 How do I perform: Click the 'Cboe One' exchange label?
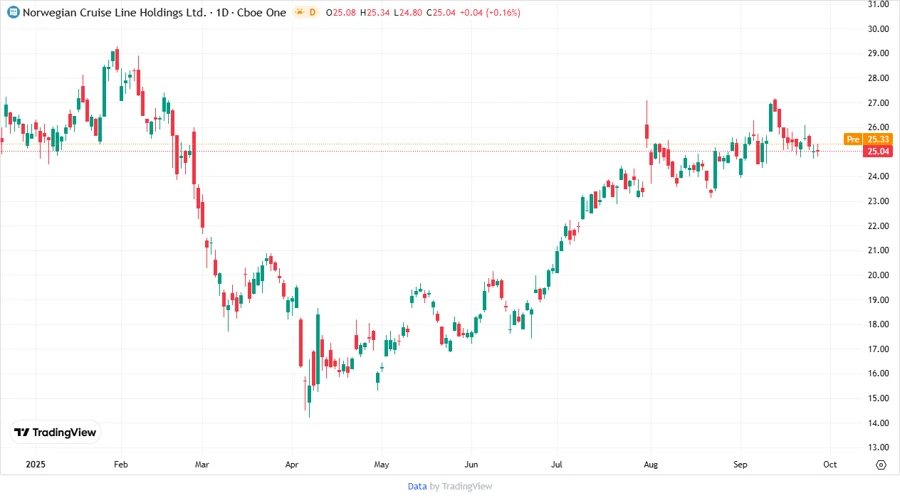point(261,12)
